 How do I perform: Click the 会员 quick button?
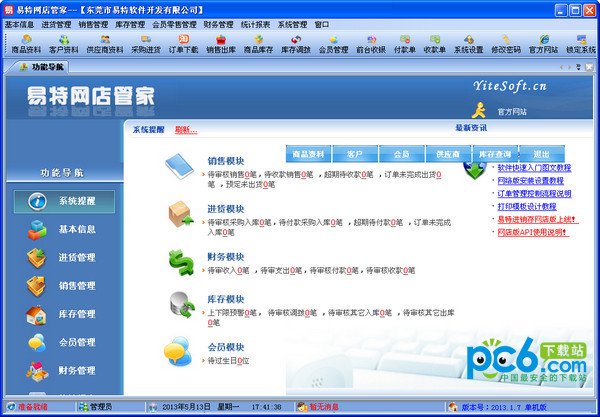(x=402, y=154)
